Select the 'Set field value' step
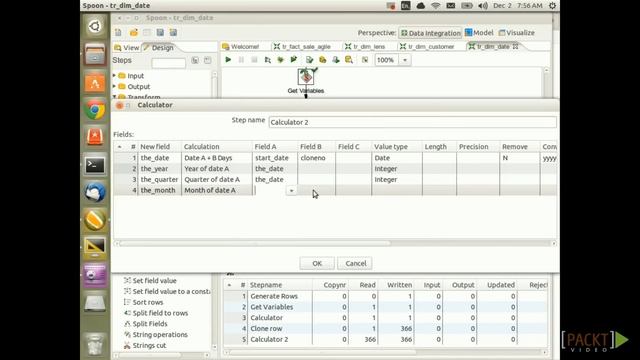 coord(154,280)
